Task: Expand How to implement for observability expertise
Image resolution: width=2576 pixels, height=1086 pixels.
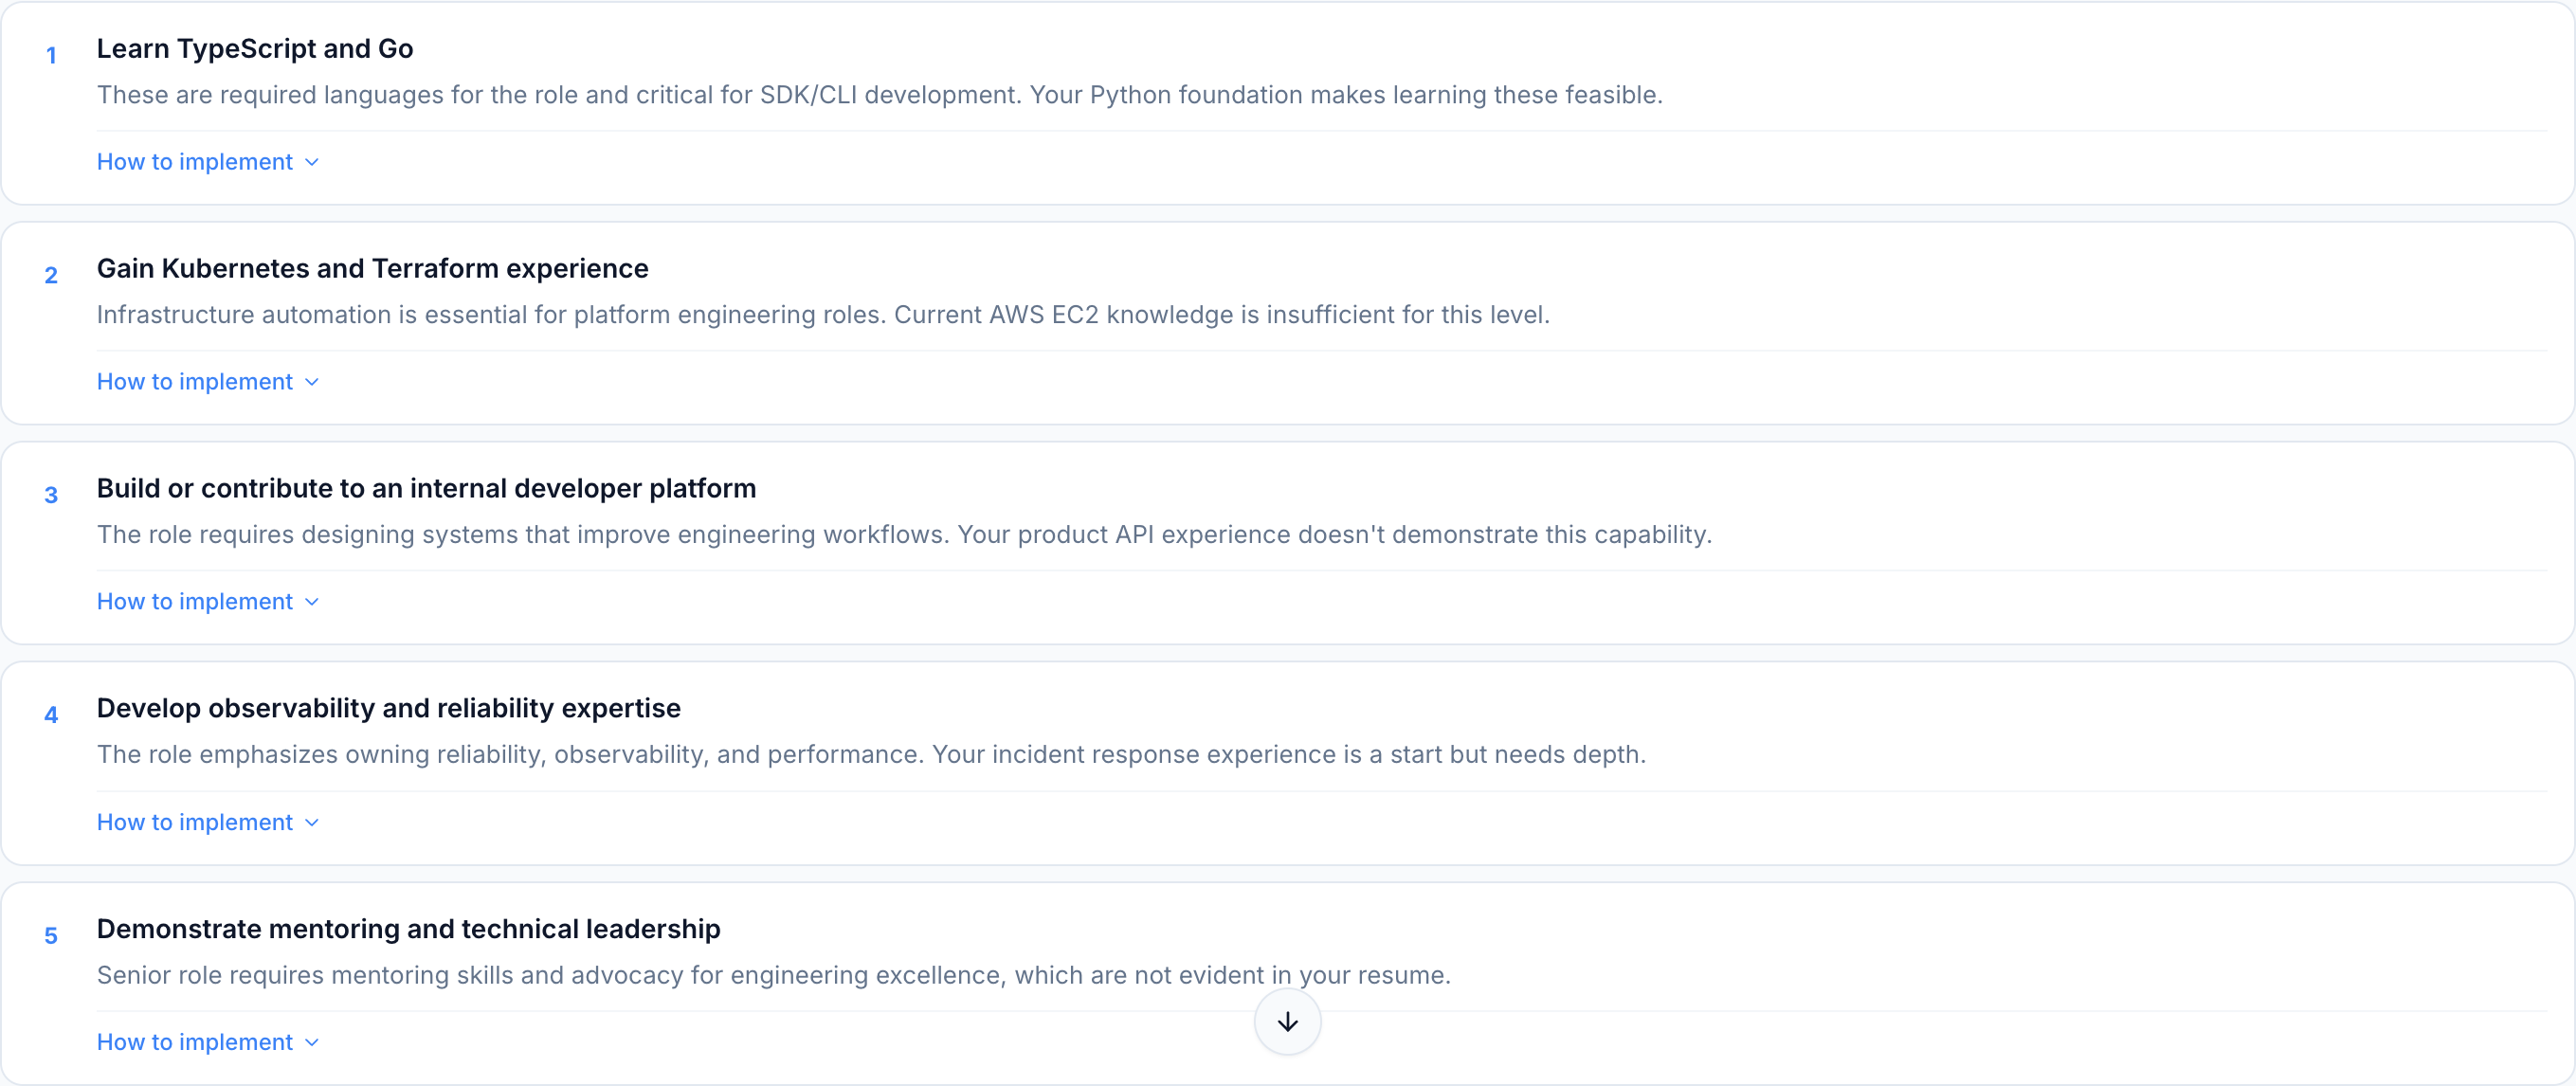Action: (195, 822)
